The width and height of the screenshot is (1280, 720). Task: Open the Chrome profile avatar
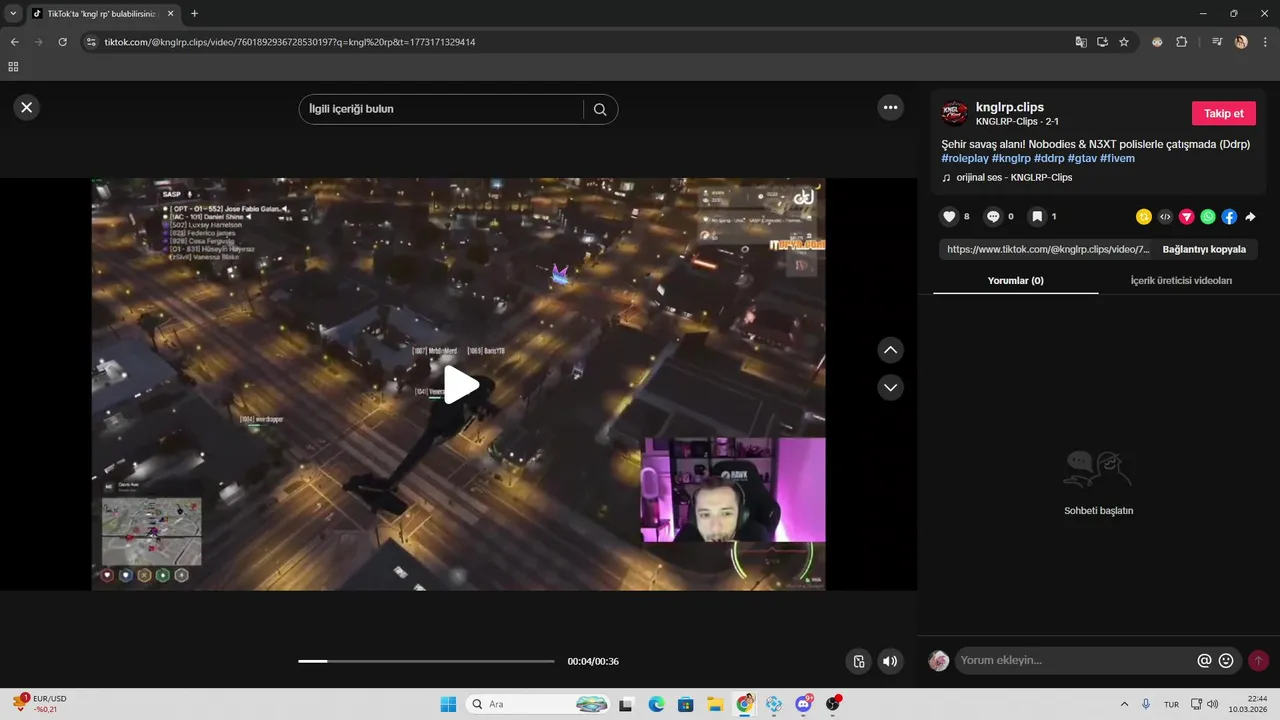(1241, 42)
